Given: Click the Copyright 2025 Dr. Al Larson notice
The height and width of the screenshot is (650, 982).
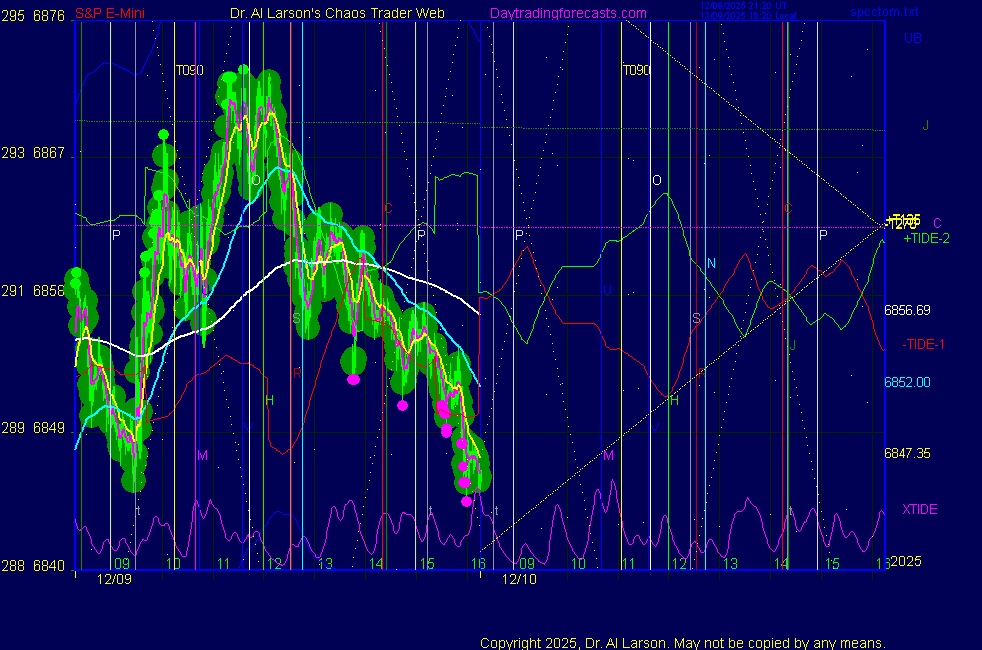Looking at the screenshot, I should (x=682, y=643).
